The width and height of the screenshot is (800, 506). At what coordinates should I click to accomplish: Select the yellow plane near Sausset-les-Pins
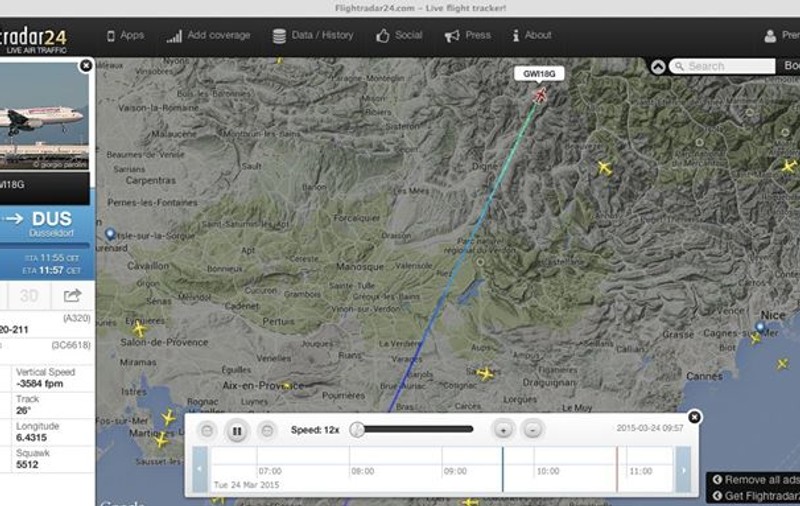click(161, 440)
